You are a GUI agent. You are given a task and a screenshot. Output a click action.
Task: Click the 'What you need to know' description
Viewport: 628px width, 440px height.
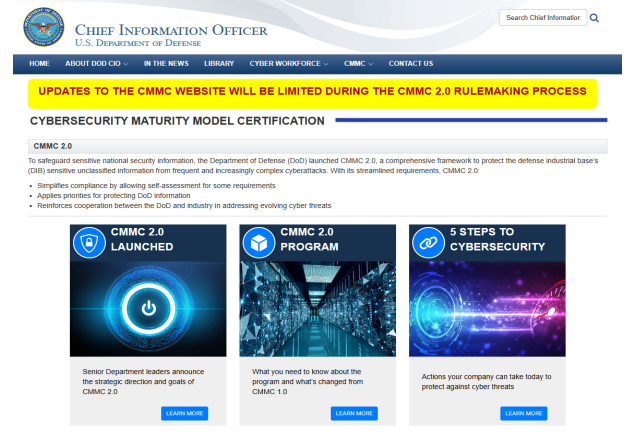coord(308,382)
